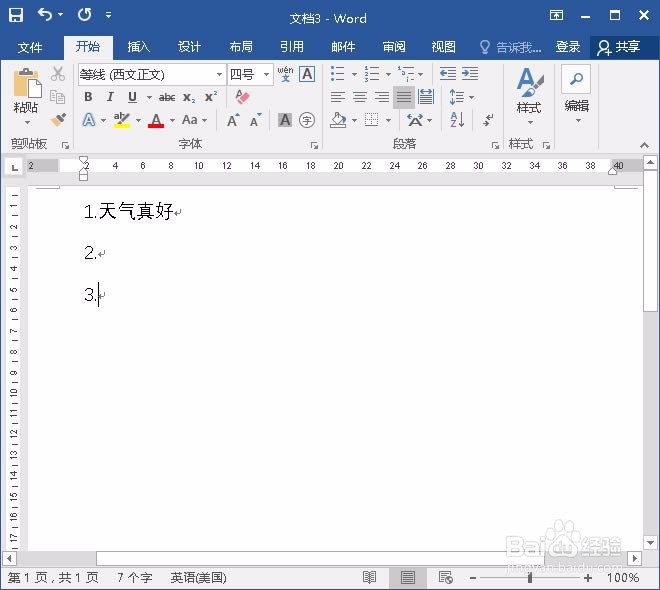Screen dimensions: 660x590
Task: Select the Format Painter brush
Action: tap(58, 120)
